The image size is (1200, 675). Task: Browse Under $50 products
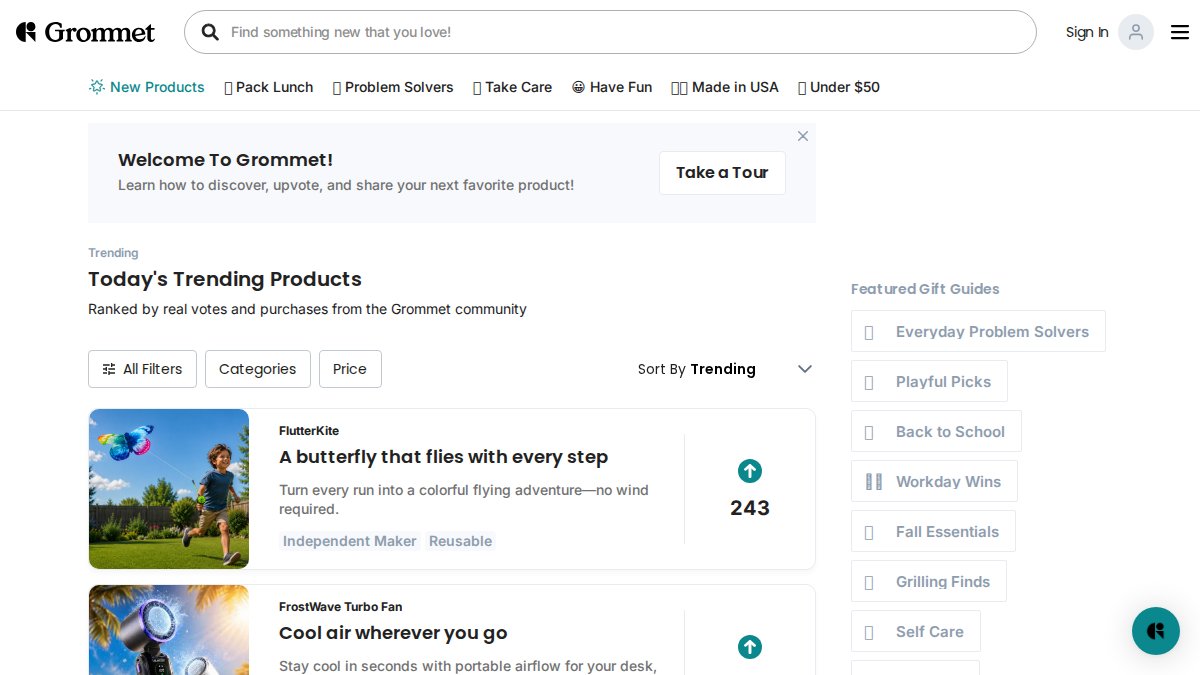coord(839,87)
